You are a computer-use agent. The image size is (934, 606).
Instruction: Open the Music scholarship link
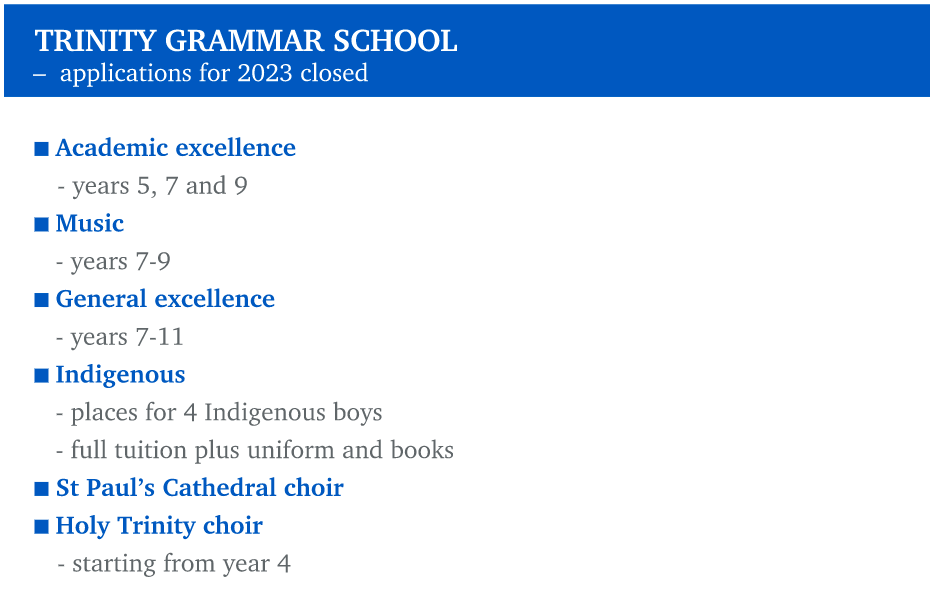[x=90, y=223]
